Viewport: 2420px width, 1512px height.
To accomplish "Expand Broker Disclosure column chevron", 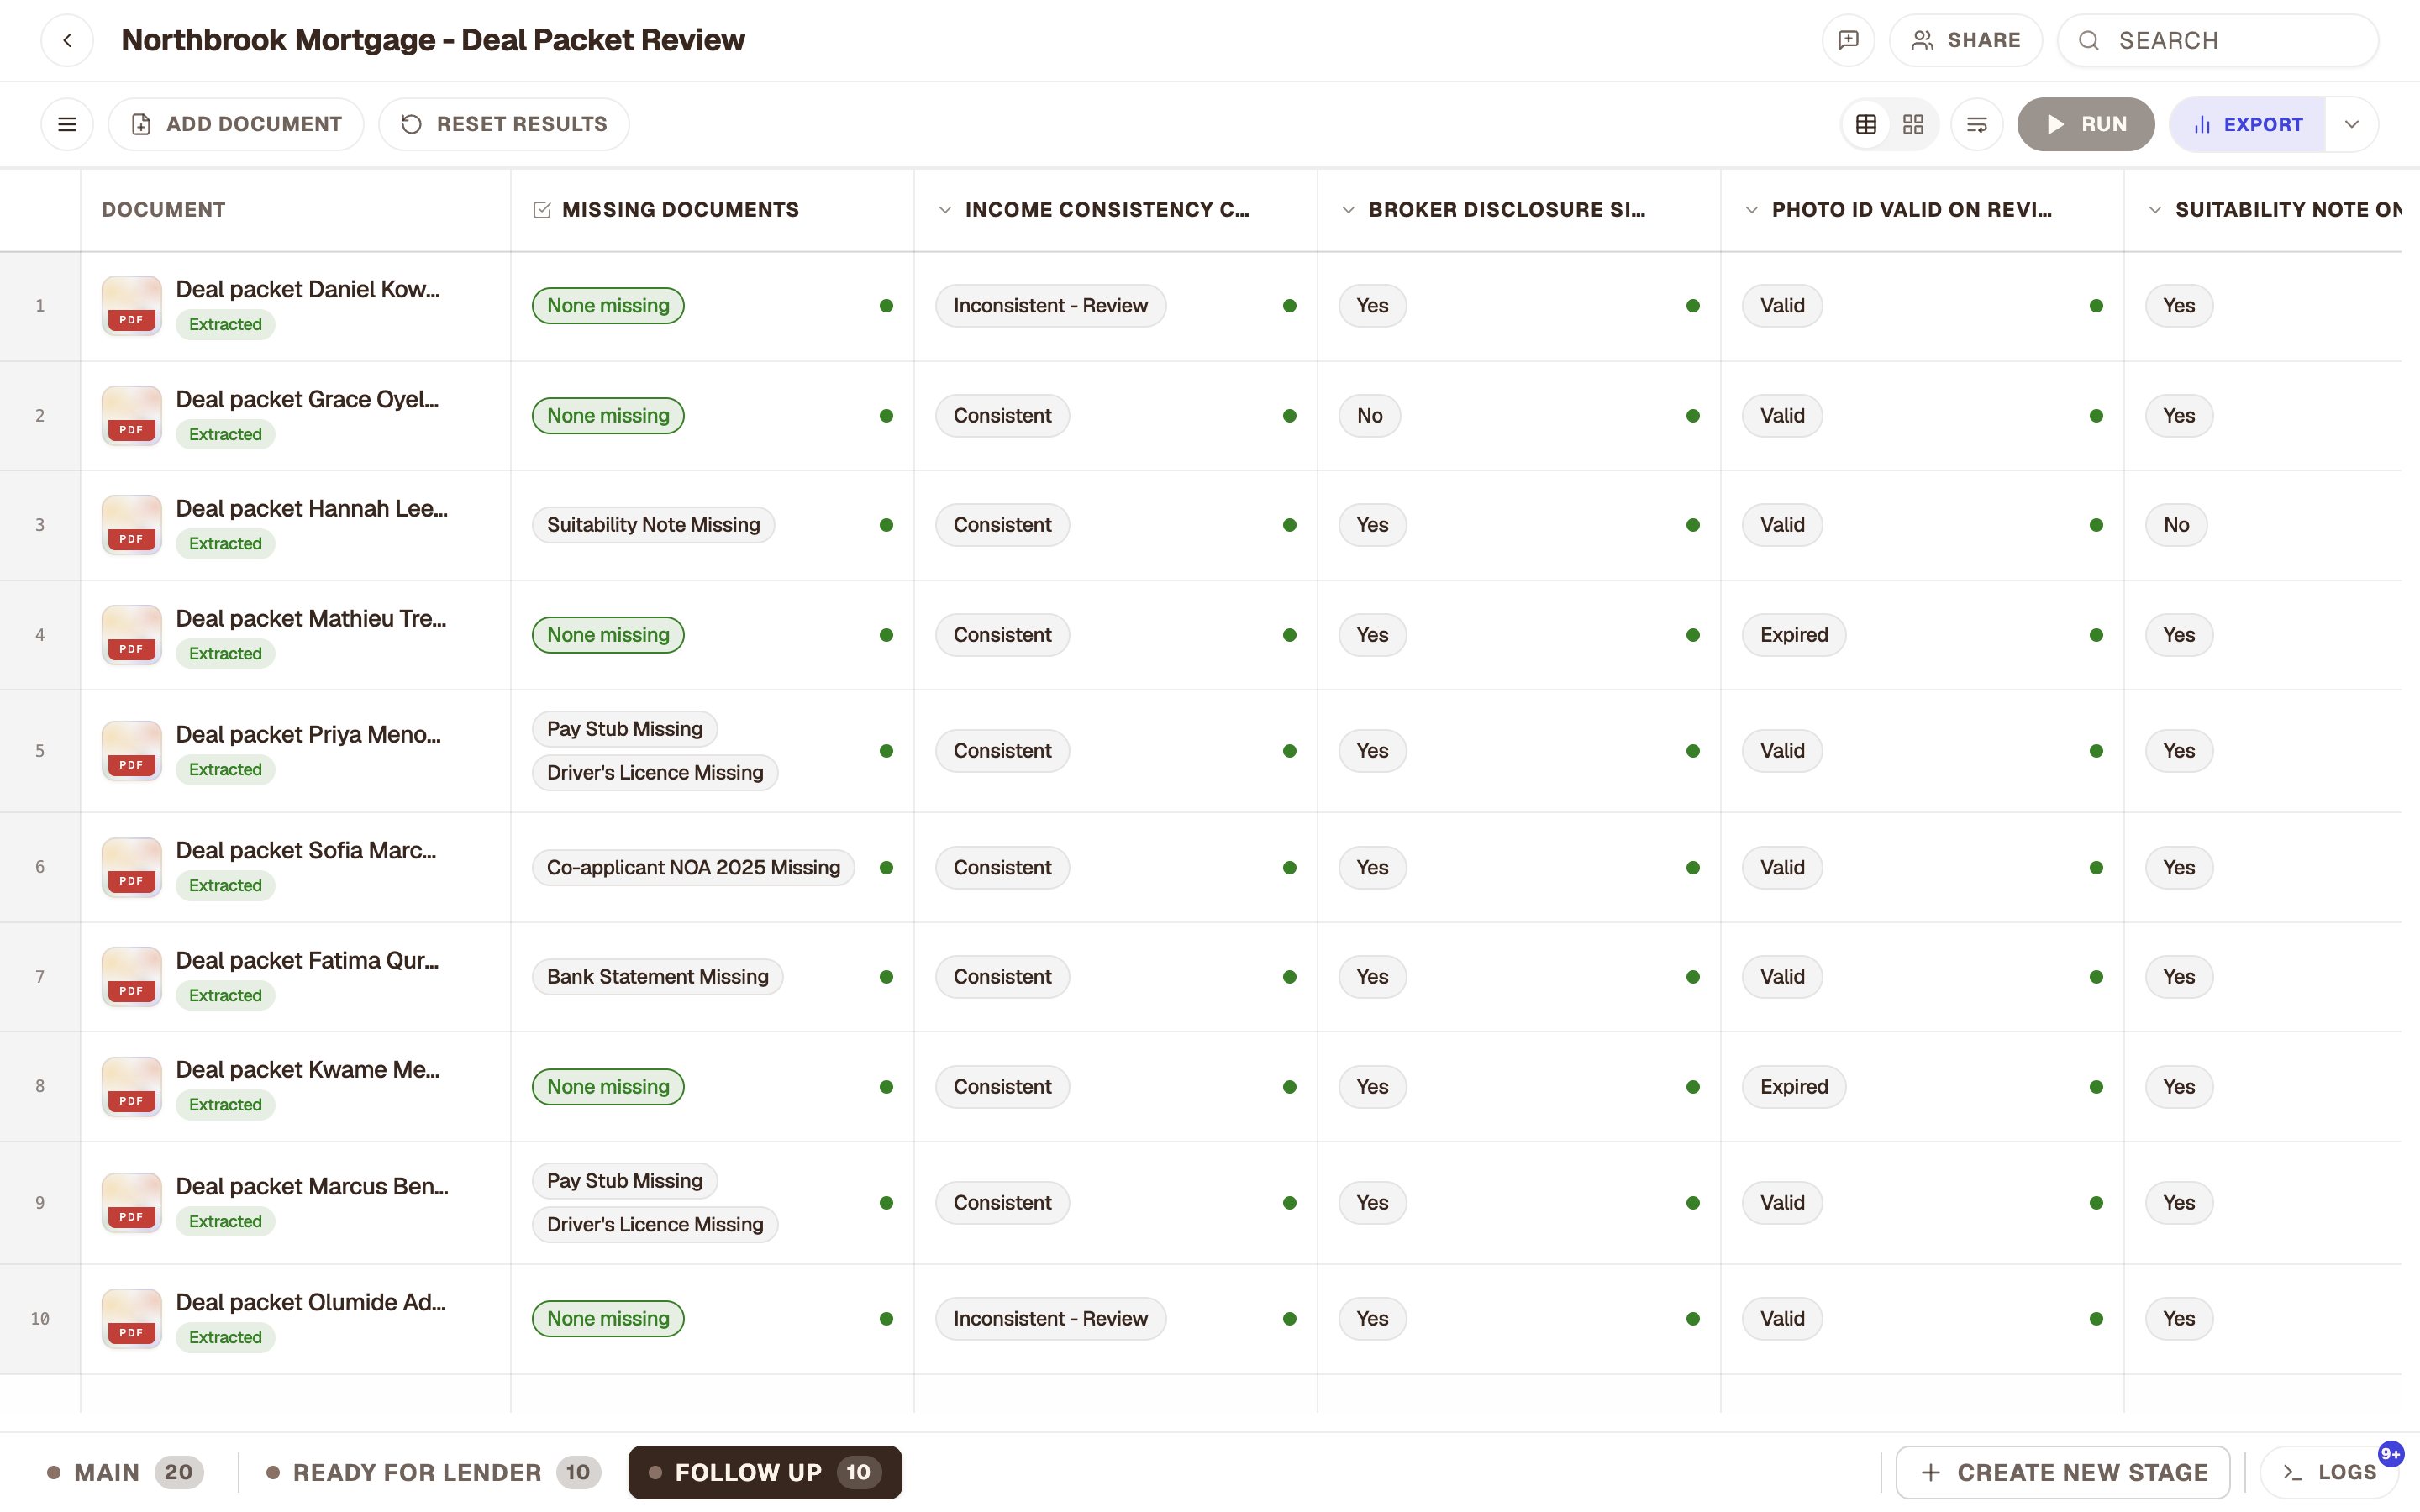I will [x=1348, y=210].
